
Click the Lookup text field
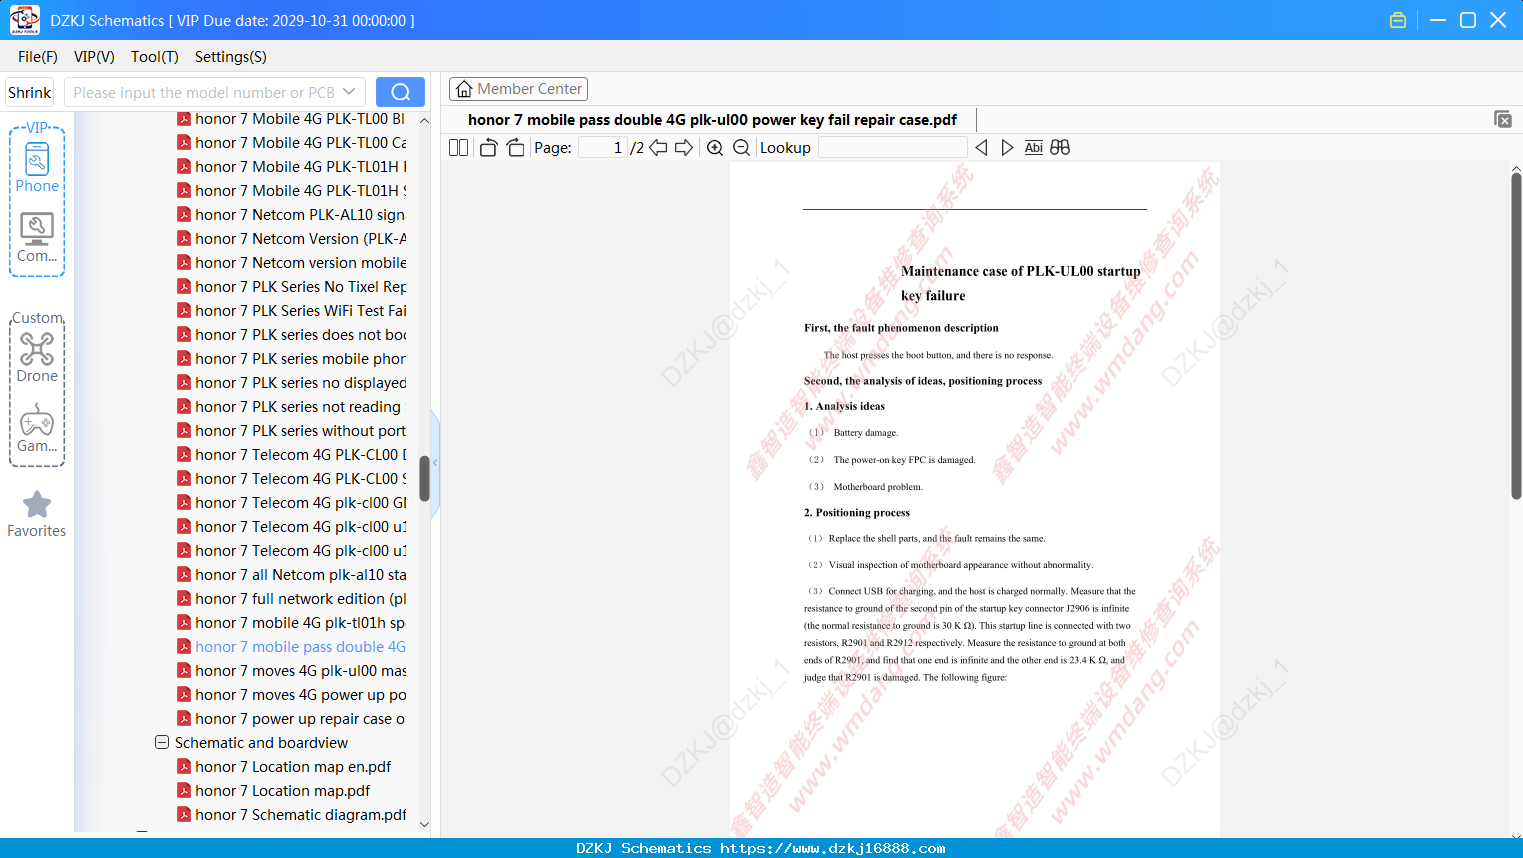[x=893, y=148]
